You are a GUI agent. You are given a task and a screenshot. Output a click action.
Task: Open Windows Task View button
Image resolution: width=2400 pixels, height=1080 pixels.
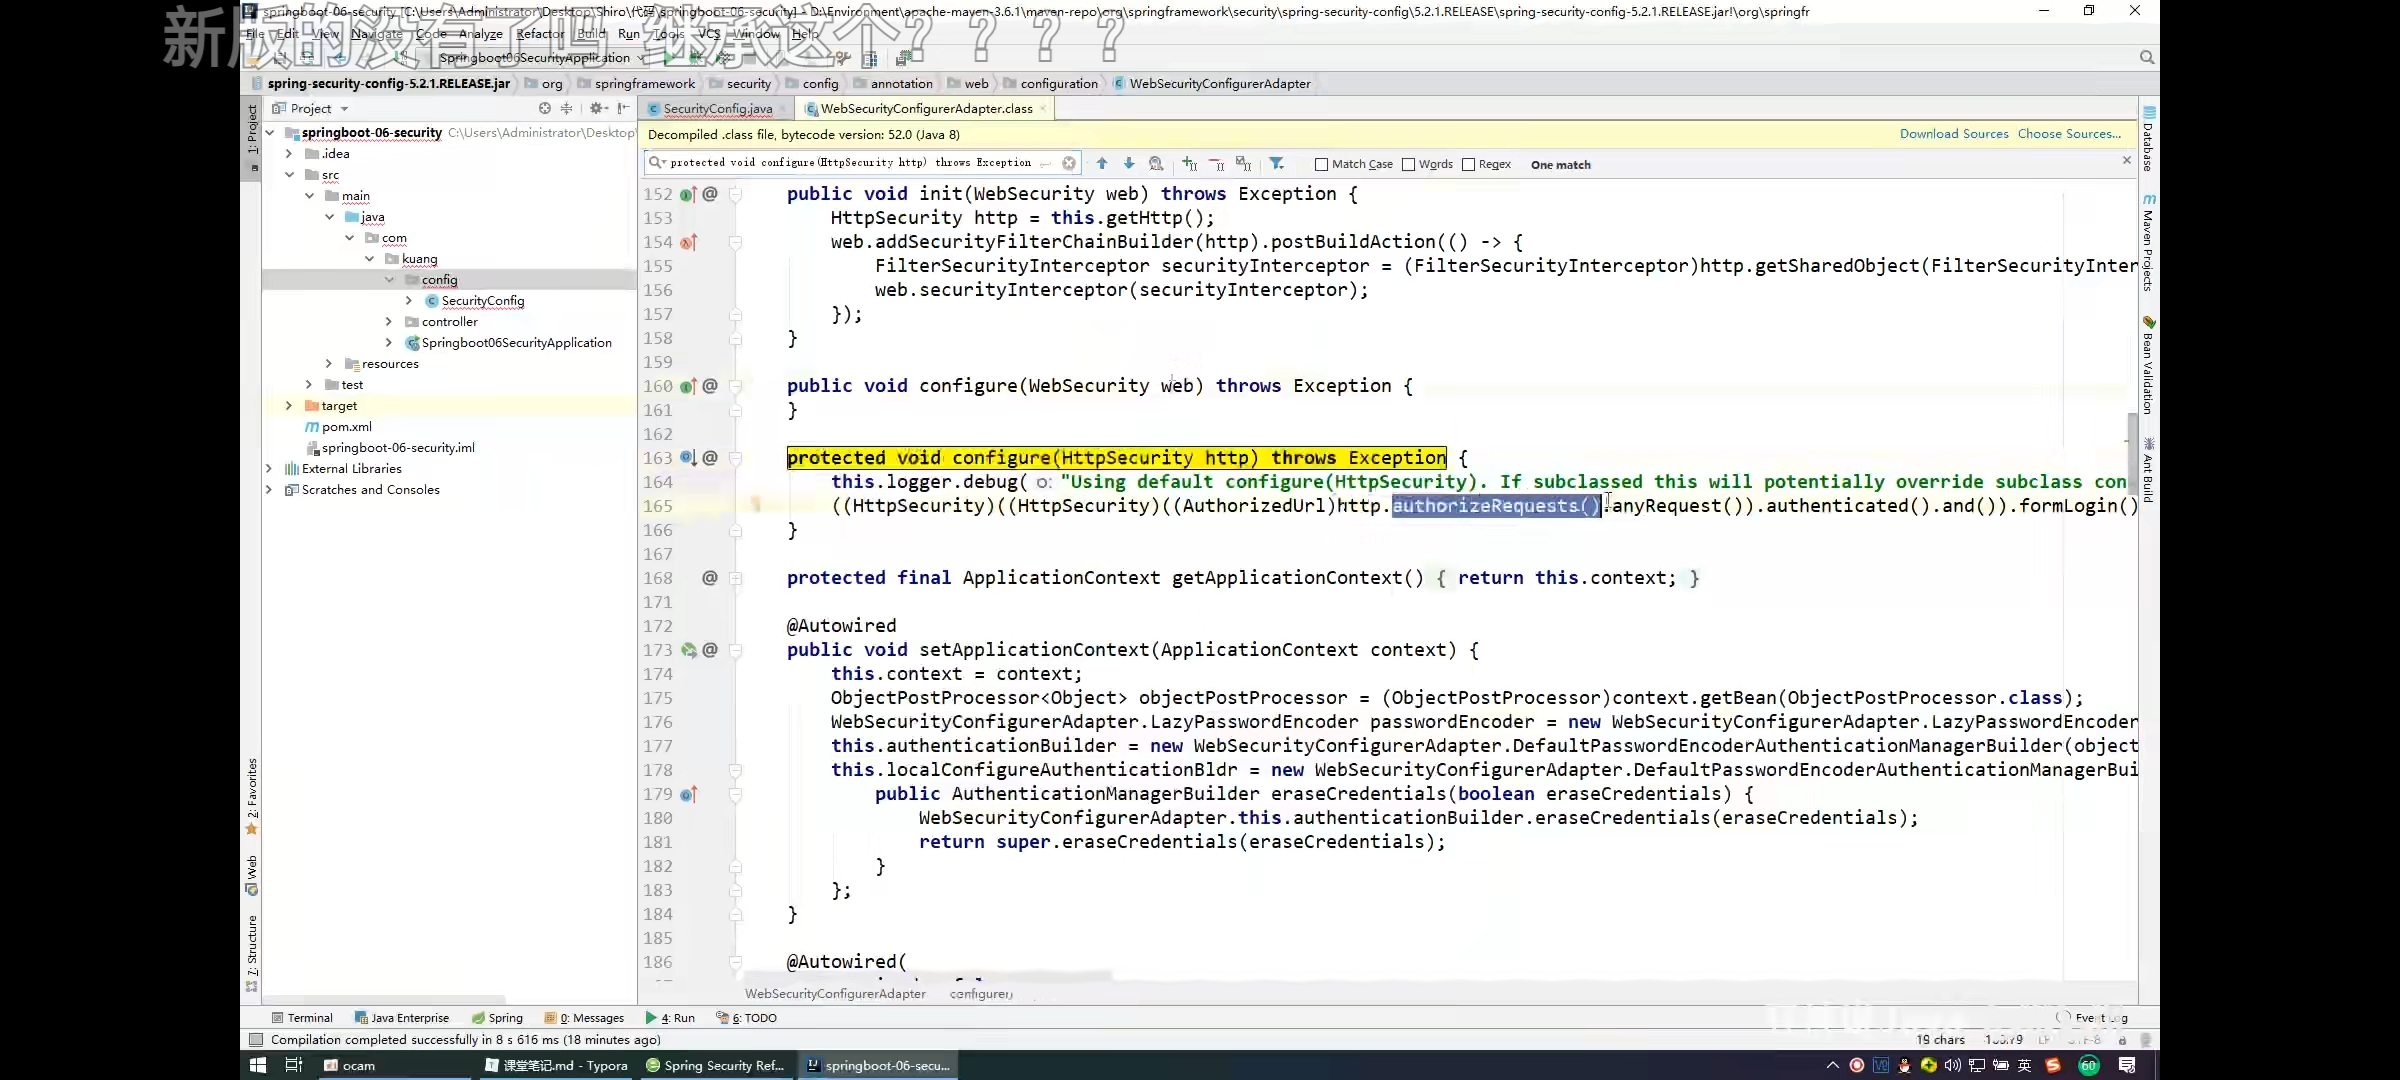click(294, 1065)
